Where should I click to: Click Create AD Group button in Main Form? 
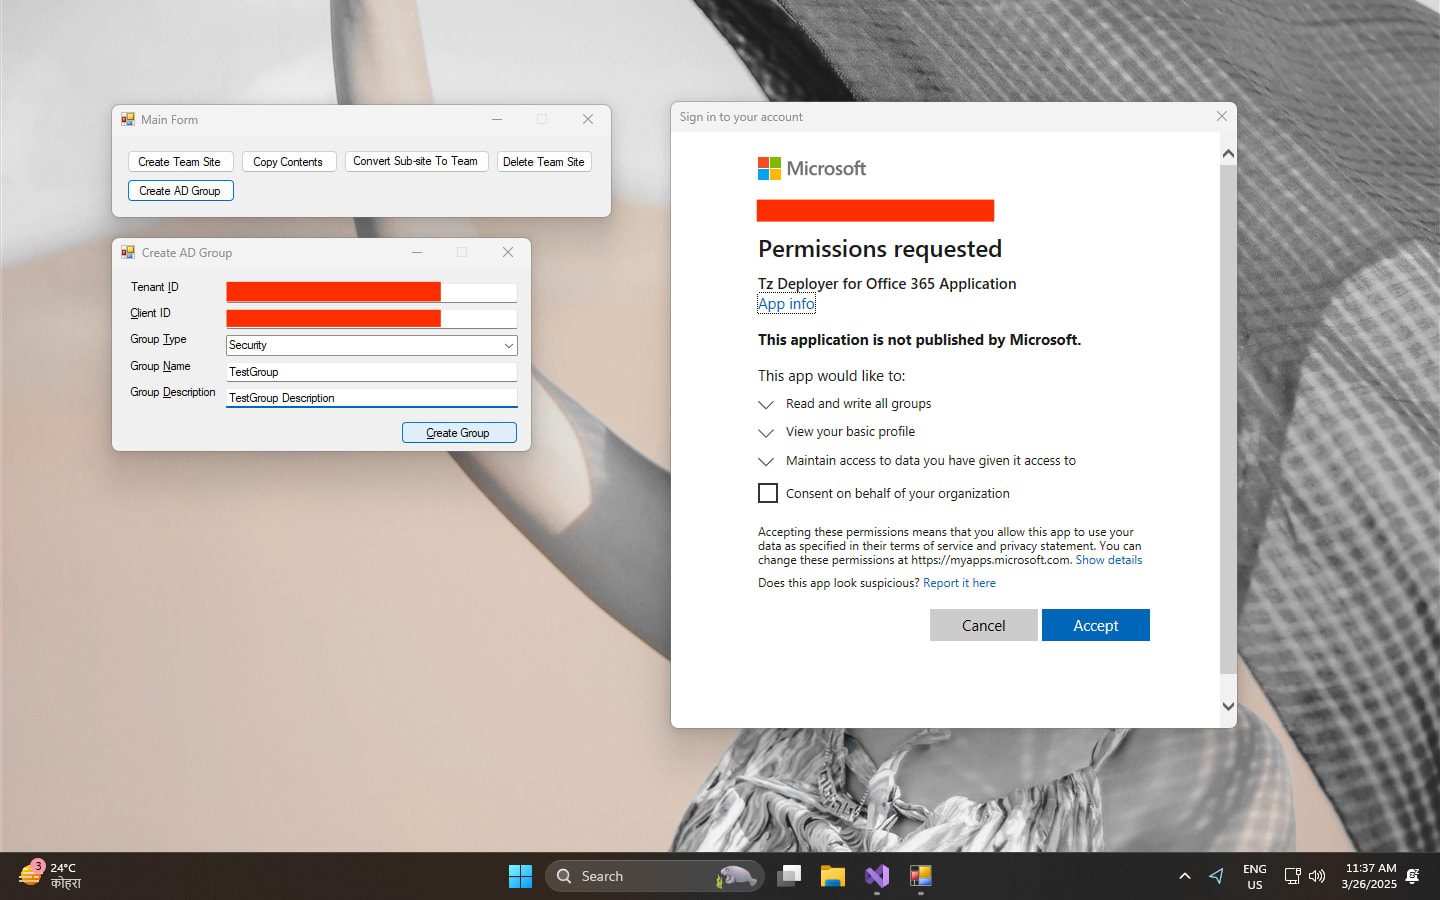click(180, 191)
